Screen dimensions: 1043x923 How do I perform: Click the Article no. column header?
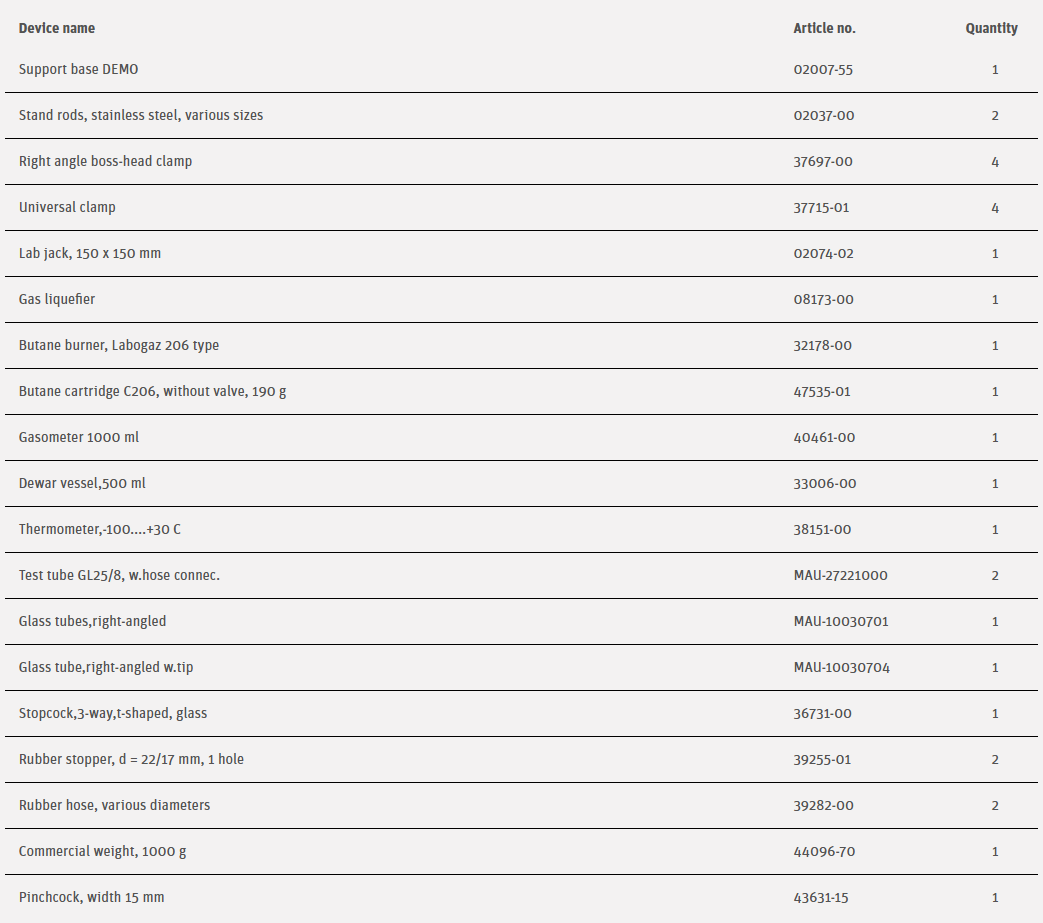coord(824,28)
